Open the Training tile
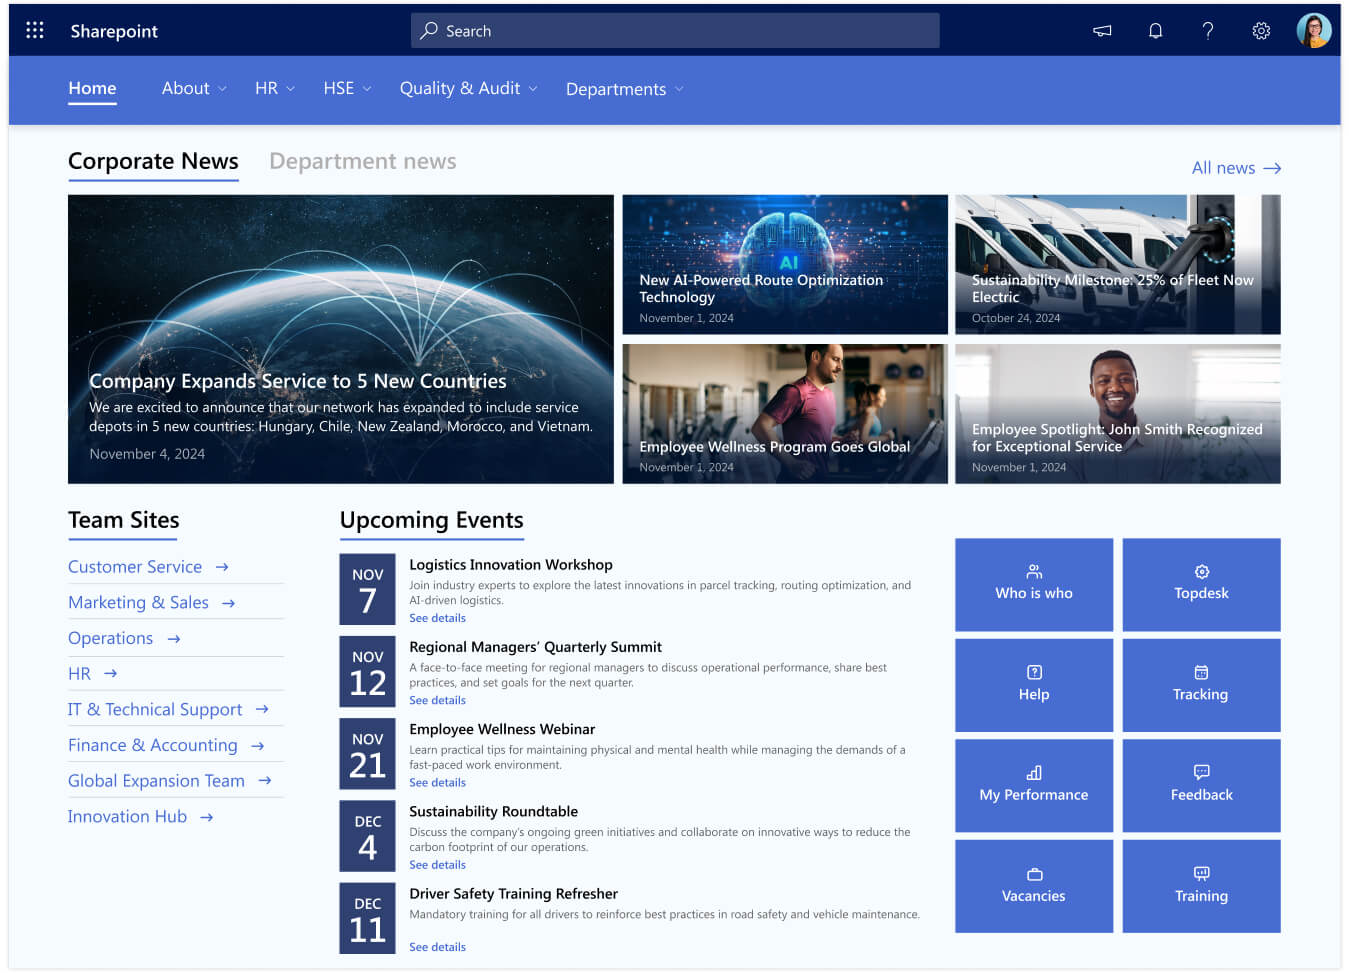The width and height of the screenshot is (1349, 973). [x=1201, y=886]
